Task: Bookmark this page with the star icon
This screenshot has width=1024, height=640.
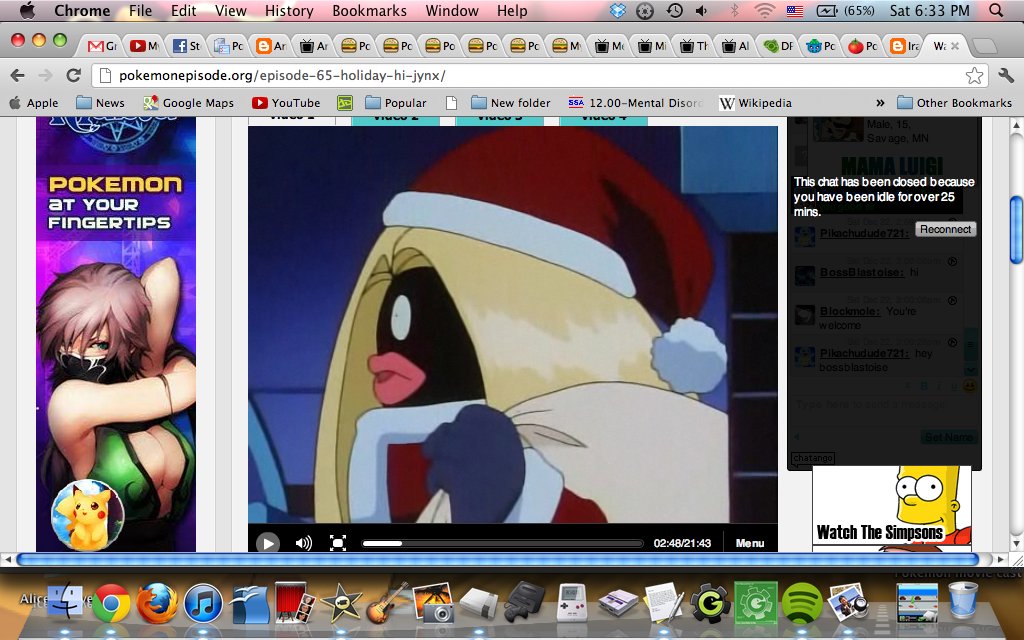Action: tap(974, 76)
